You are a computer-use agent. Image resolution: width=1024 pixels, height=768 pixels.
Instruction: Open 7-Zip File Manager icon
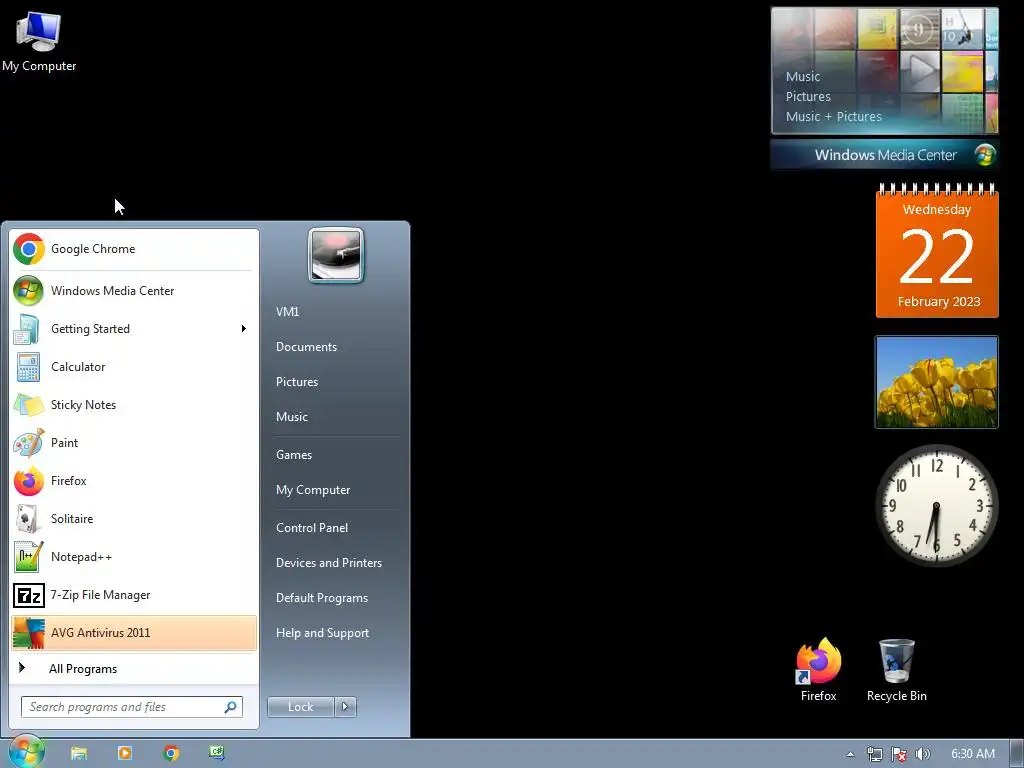tap(29, 595)
